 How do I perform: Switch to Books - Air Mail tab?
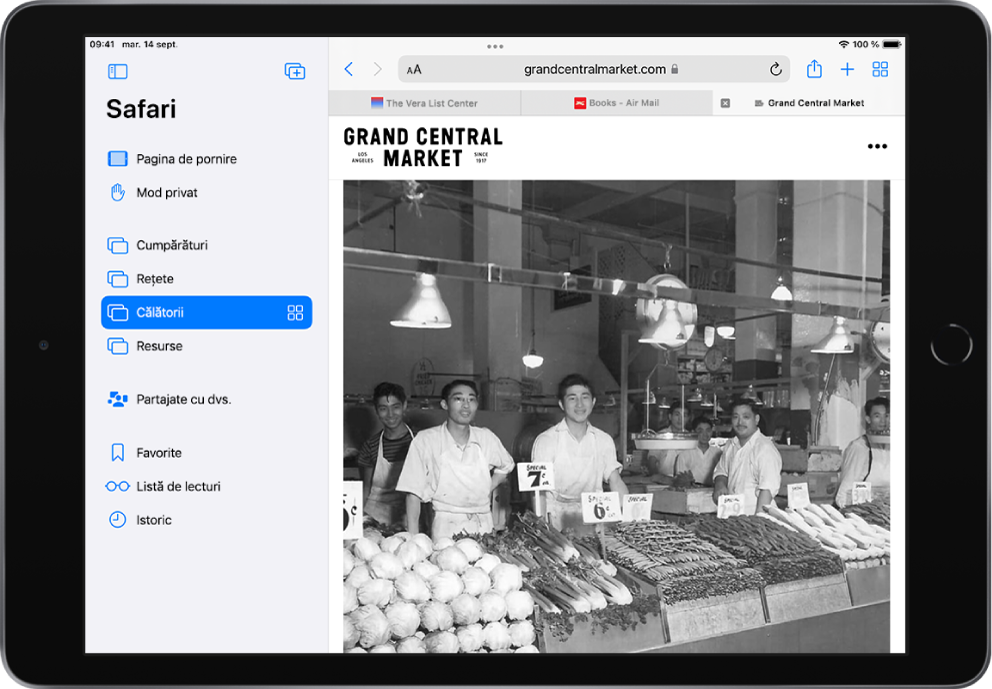pyautogui.click(x=617, y=103)
